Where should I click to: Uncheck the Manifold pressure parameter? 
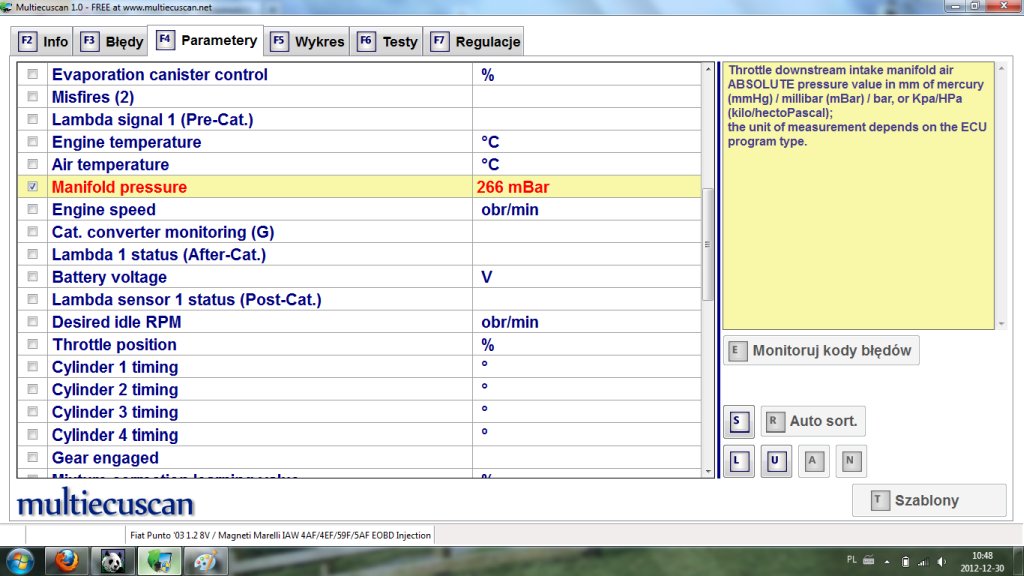33,187
